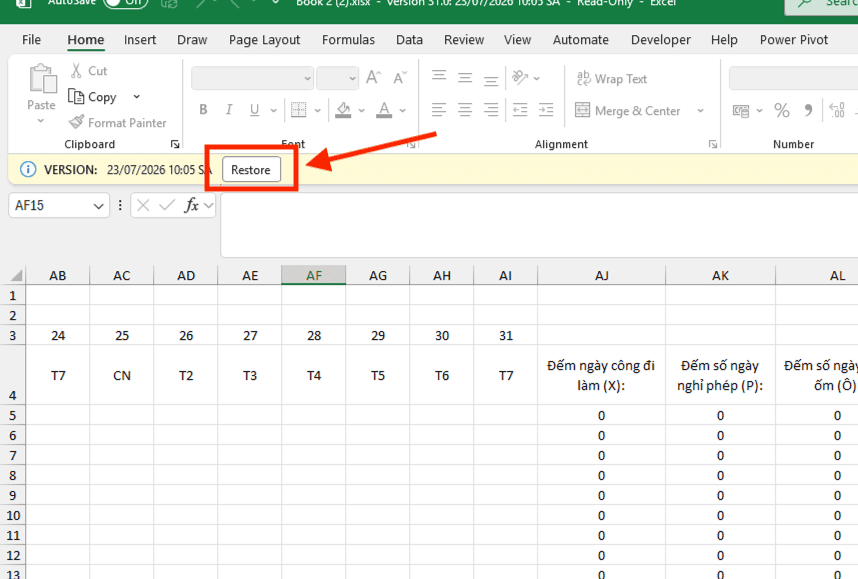Select the row 5 header

13,415
